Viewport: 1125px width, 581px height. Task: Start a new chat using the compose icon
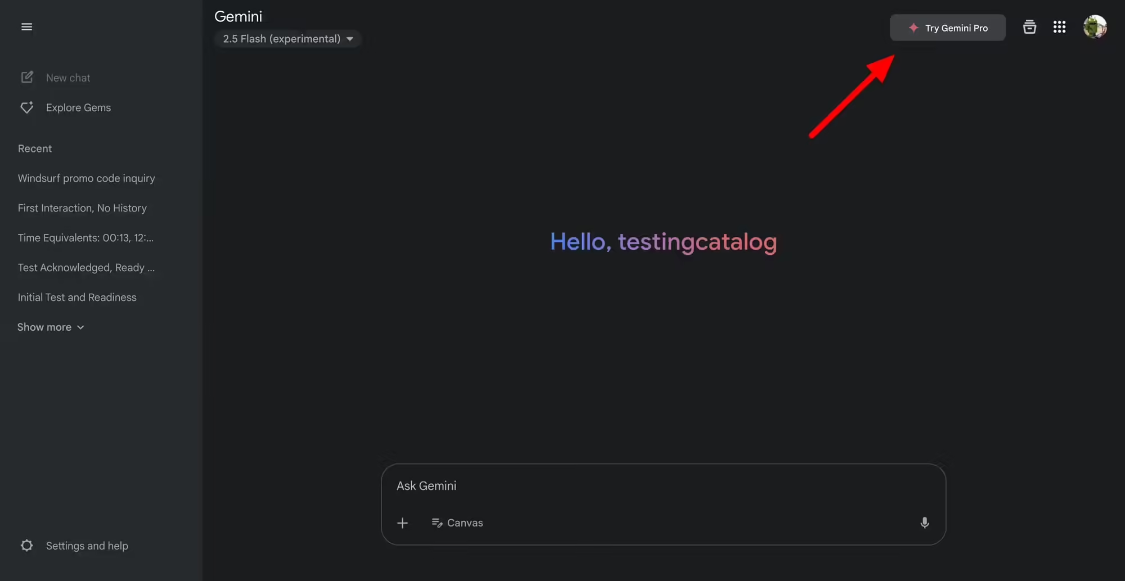point(26,77)
